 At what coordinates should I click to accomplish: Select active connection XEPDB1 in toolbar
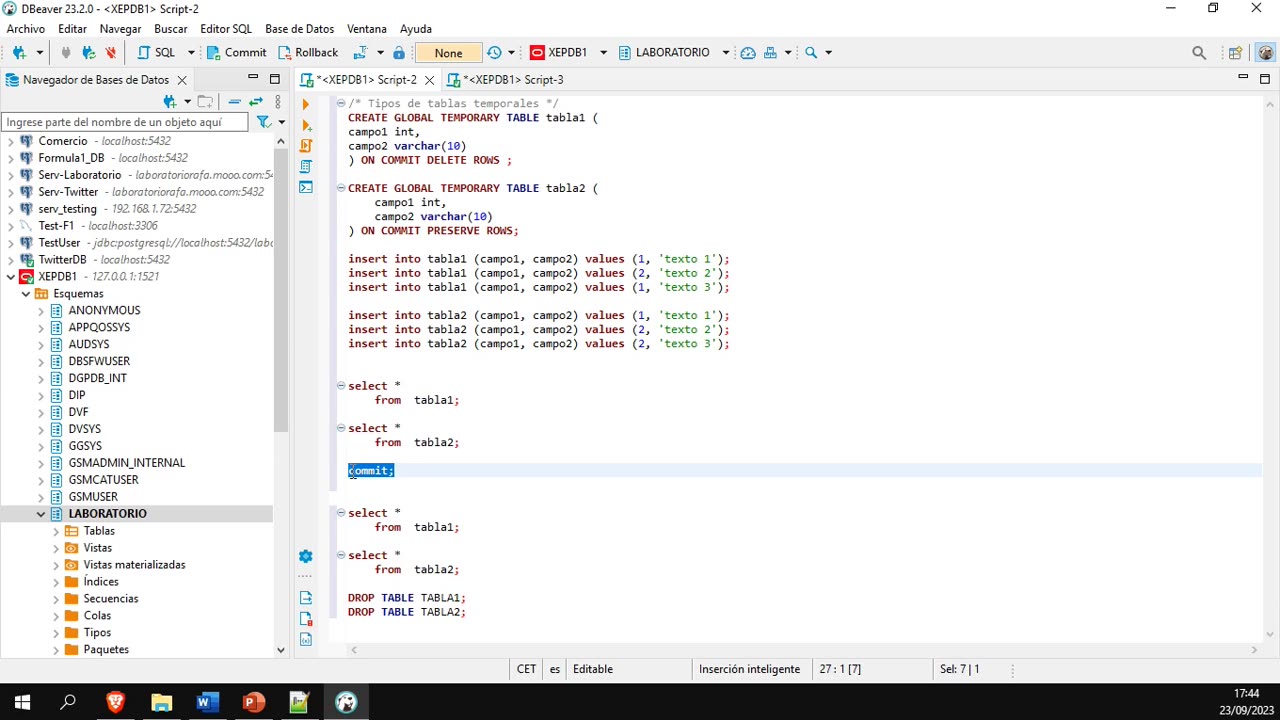point(567,52)
